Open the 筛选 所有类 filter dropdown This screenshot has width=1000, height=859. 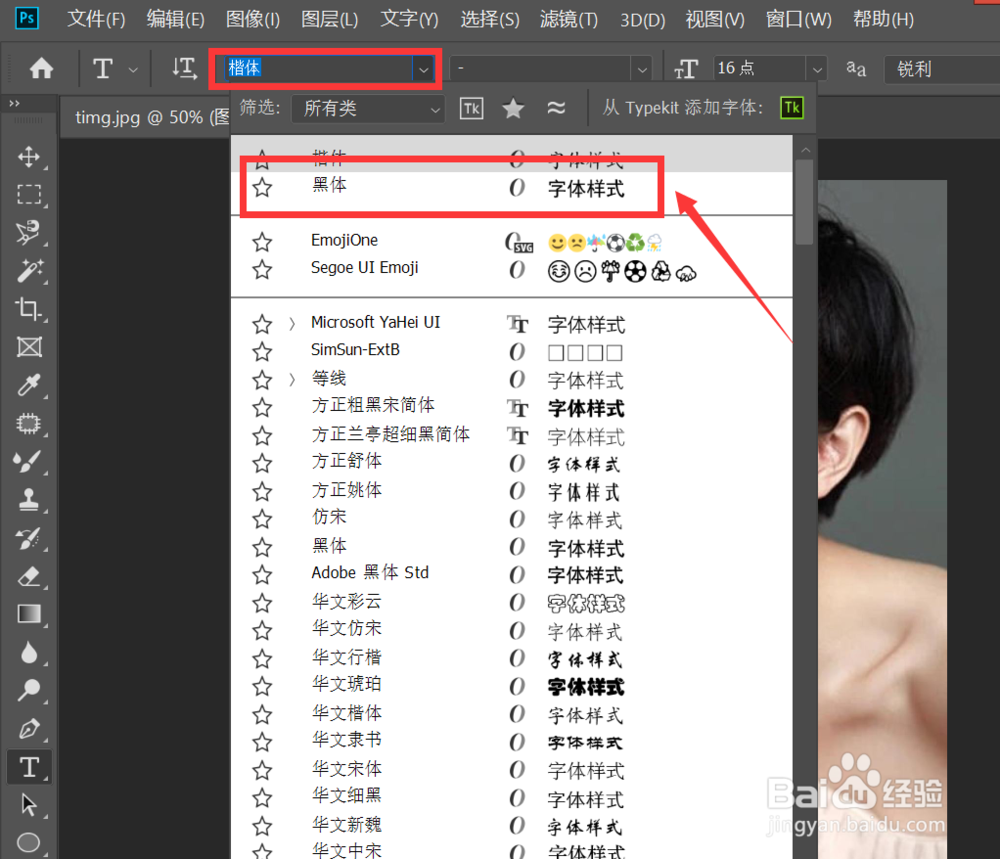tap(367, 108)
